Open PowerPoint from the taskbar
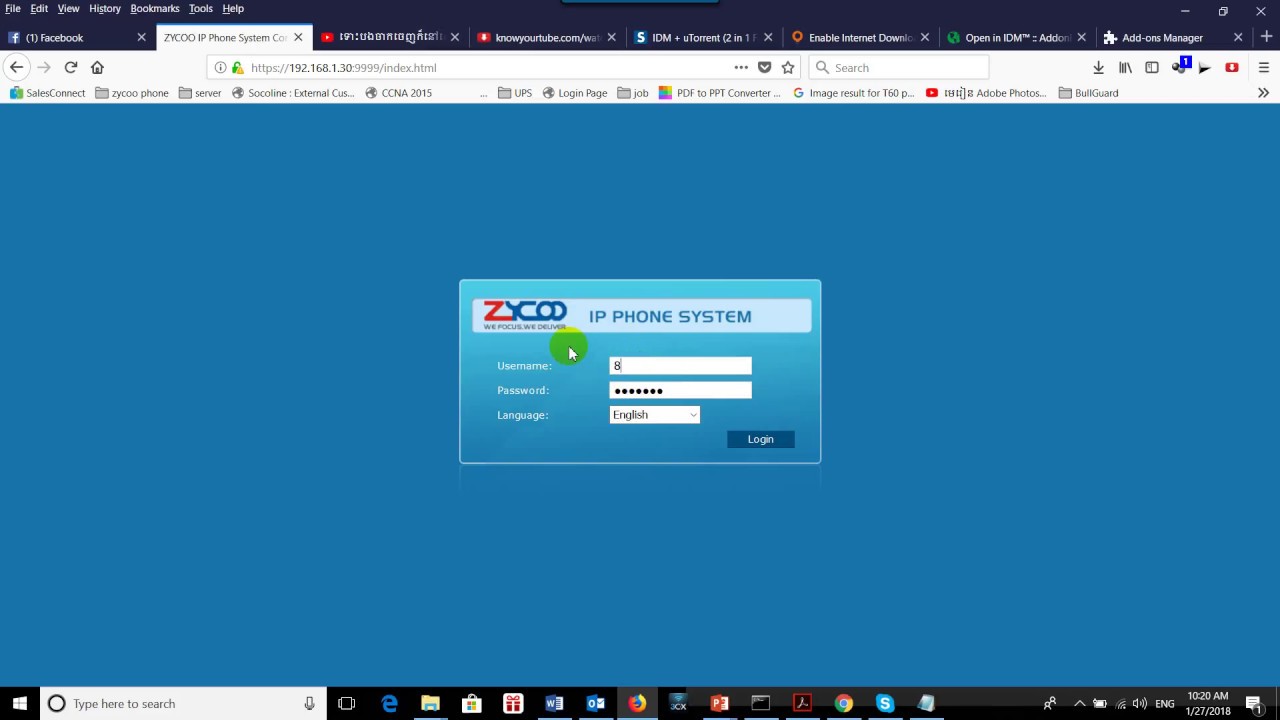Image resolution: width=1280 pixels, height=720 pixels. coord(719,703)
